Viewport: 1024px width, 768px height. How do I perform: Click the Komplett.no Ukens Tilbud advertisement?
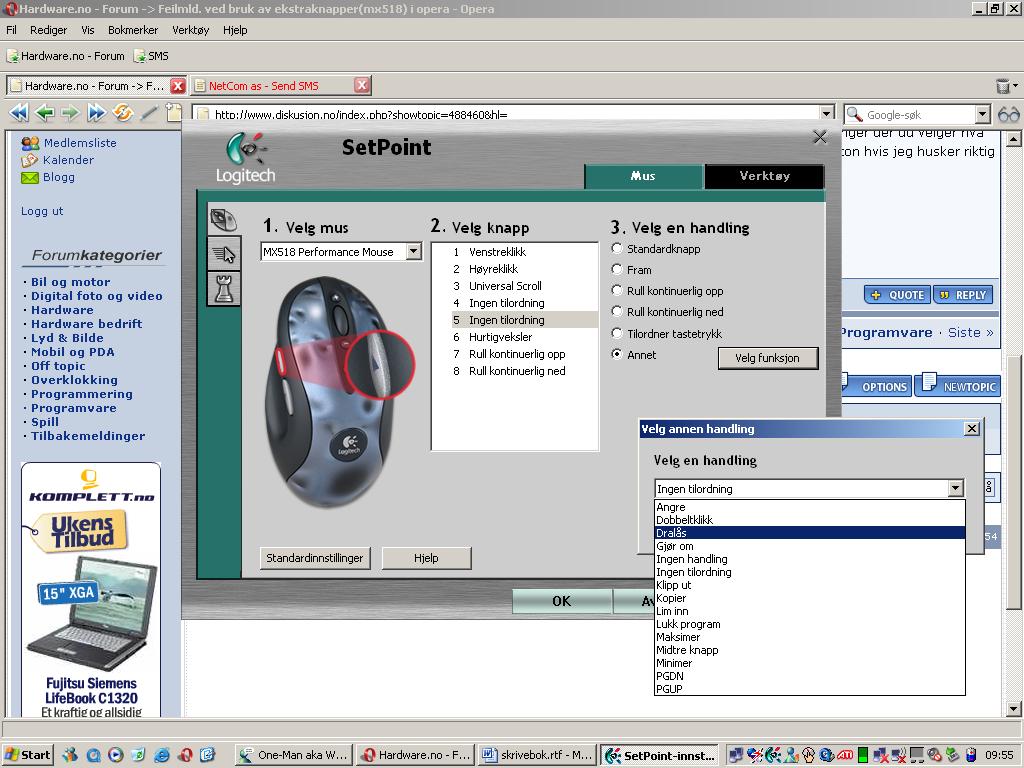click(x=91, y=589)
